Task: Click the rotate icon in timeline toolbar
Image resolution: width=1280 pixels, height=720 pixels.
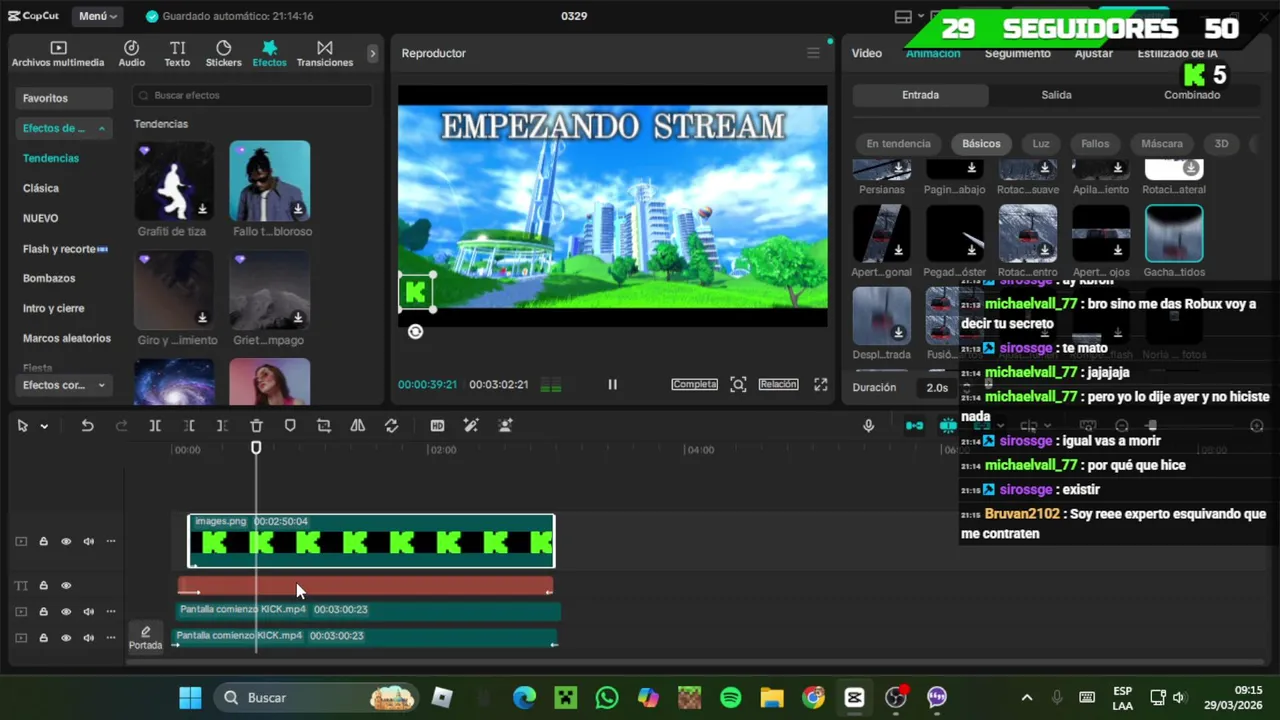Action: (391, 426)
